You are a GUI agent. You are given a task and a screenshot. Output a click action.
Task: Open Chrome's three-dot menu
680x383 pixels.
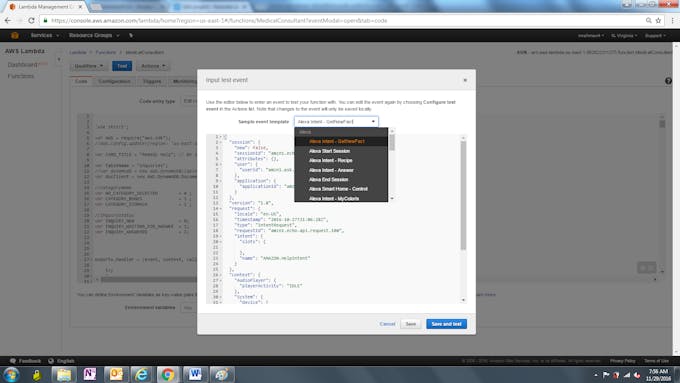[x=673, y=20]
